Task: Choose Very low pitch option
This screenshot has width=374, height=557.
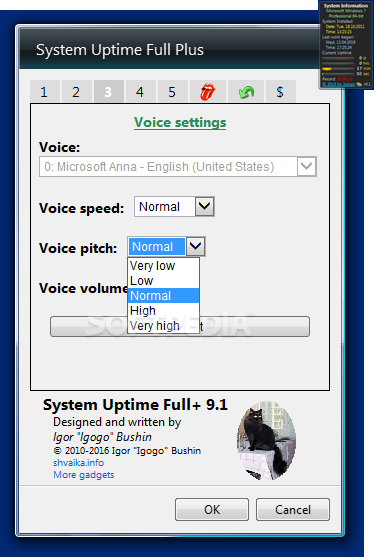Action: pyautogui.click(x=163, y=266)
